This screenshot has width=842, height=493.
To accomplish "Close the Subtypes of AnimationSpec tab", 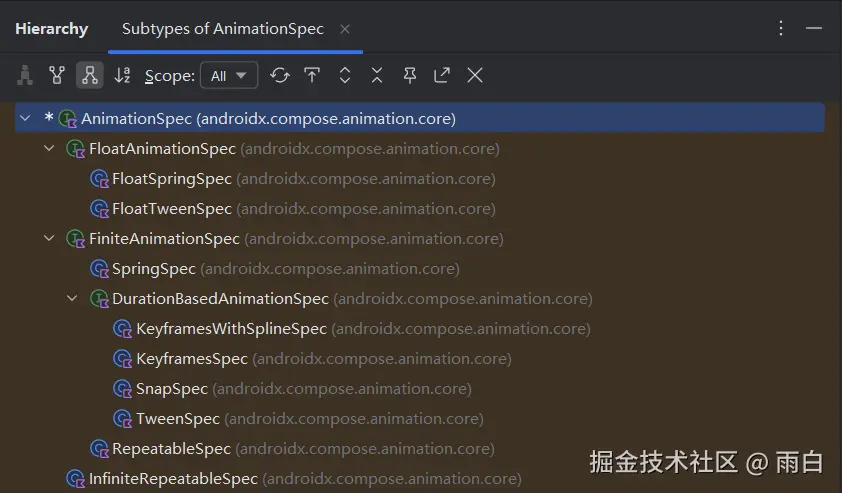I will [x=345, y=29].
